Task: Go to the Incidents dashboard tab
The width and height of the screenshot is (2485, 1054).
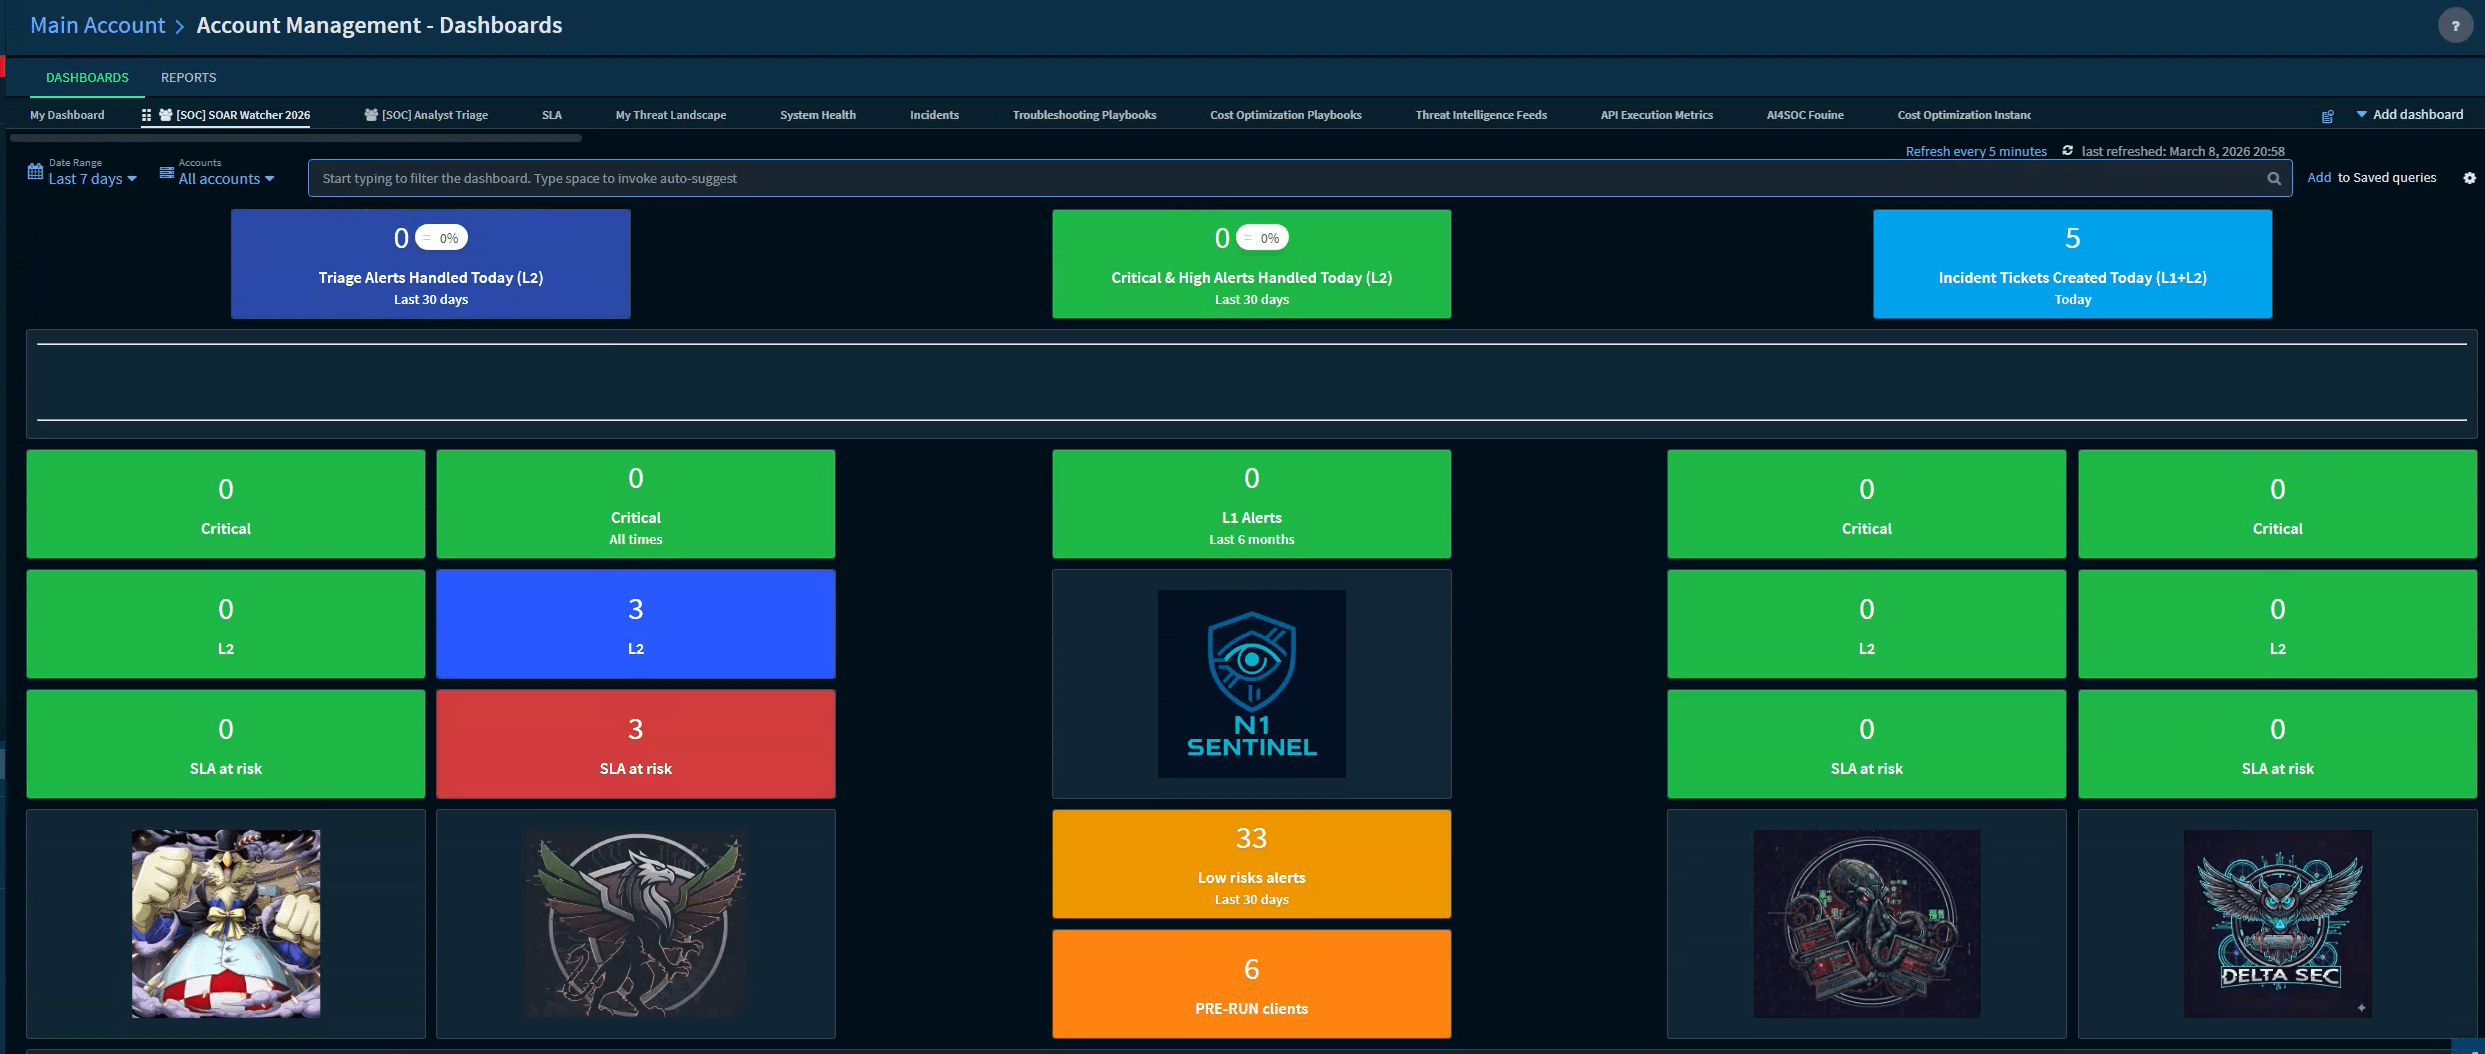Action: coord(934,115)
